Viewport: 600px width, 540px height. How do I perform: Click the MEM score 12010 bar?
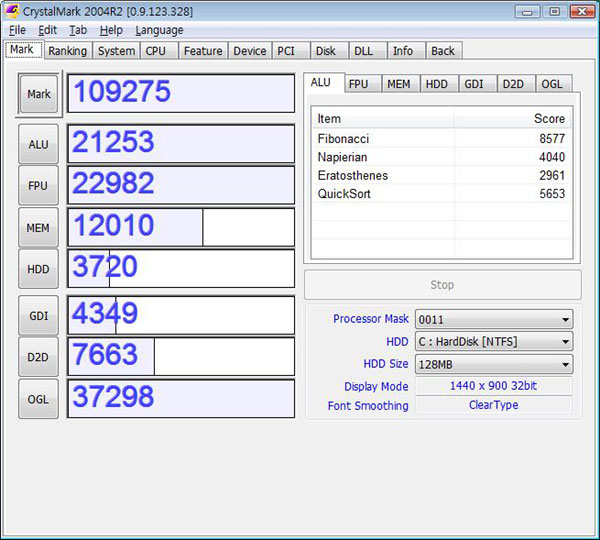(181, 227)
